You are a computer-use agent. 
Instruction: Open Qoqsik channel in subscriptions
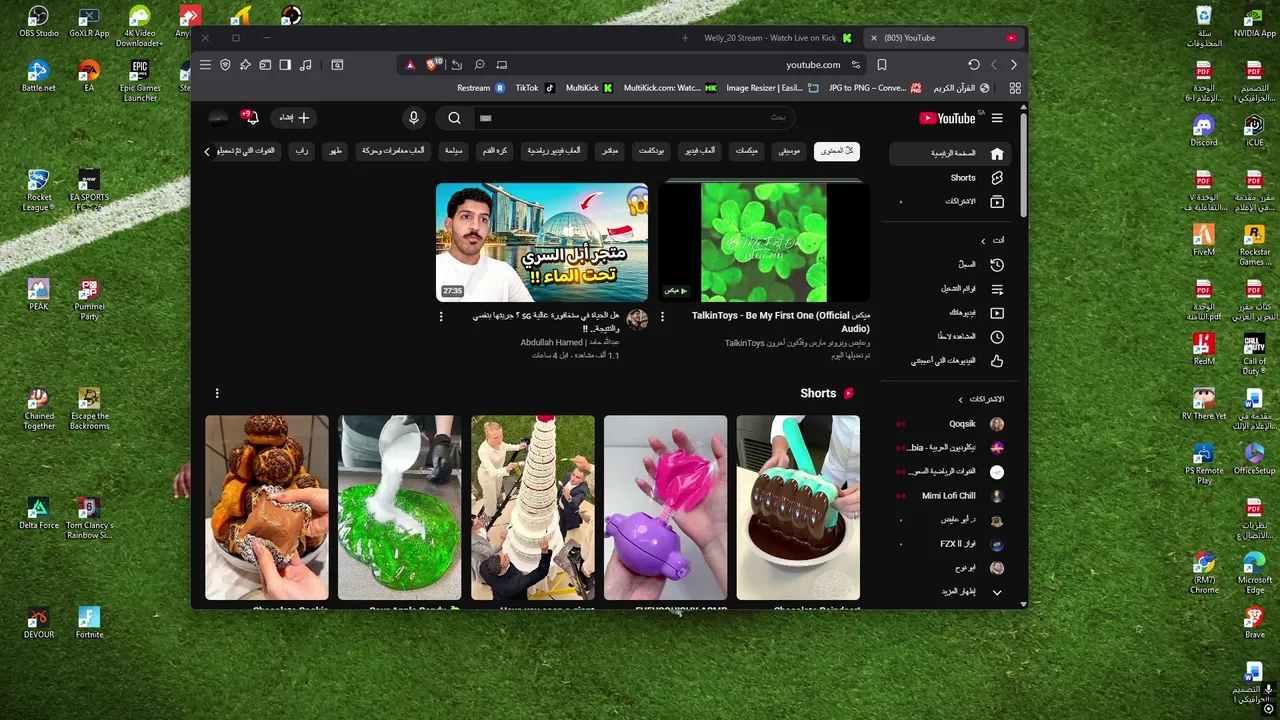(x=950, y=424)
